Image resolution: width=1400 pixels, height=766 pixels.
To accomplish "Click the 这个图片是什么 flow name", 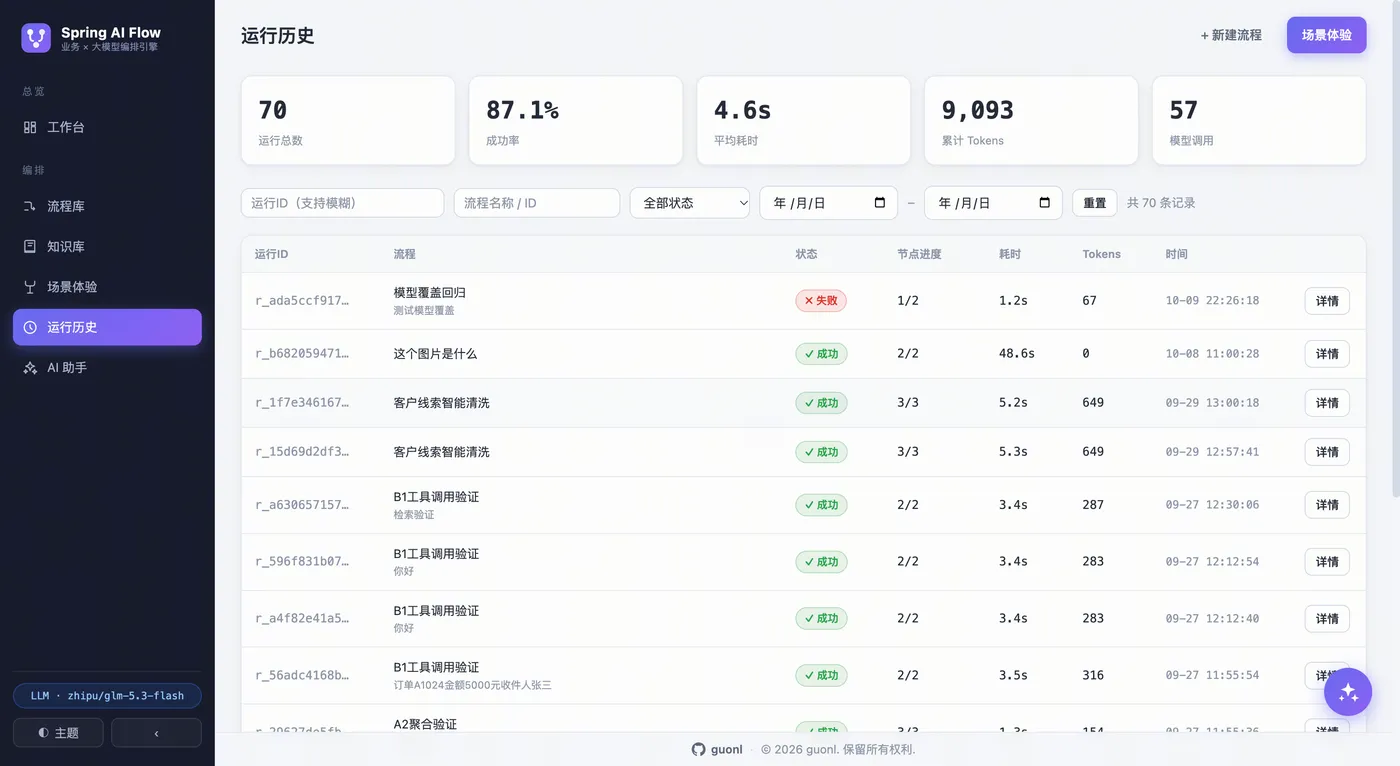I will pos(435,354).
